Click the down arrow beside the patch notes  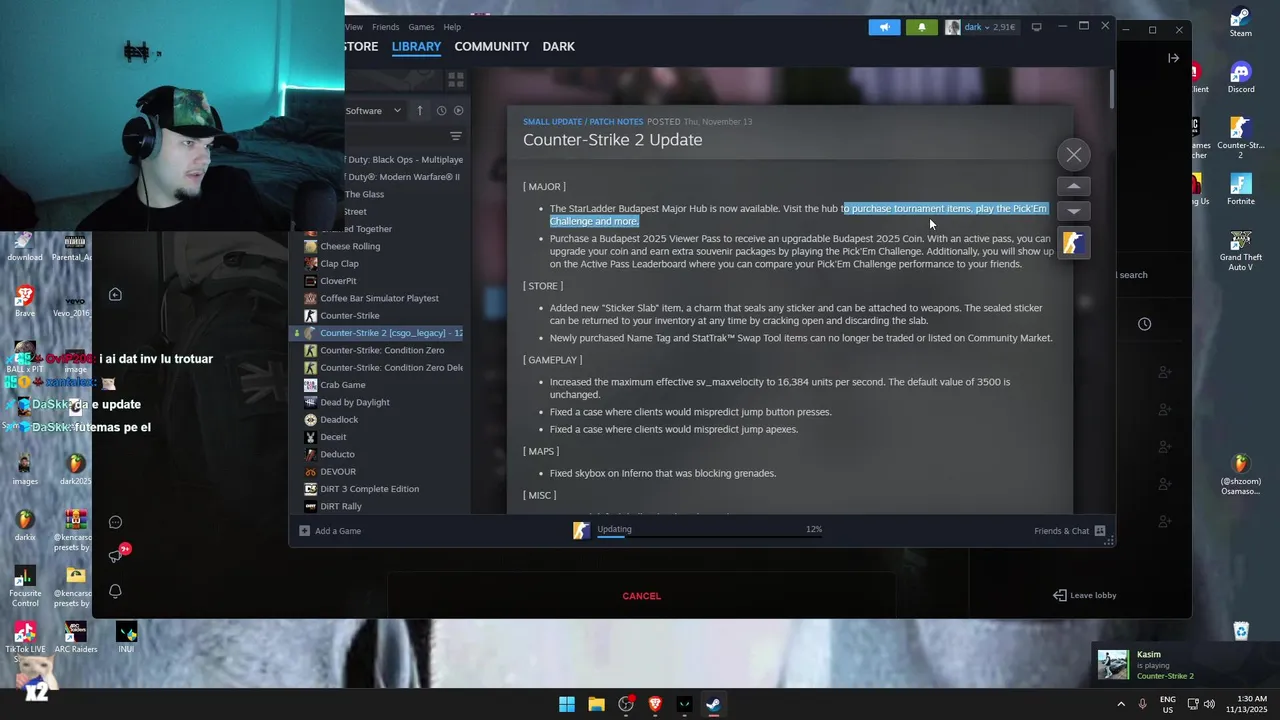click(x=1074, y=211)
